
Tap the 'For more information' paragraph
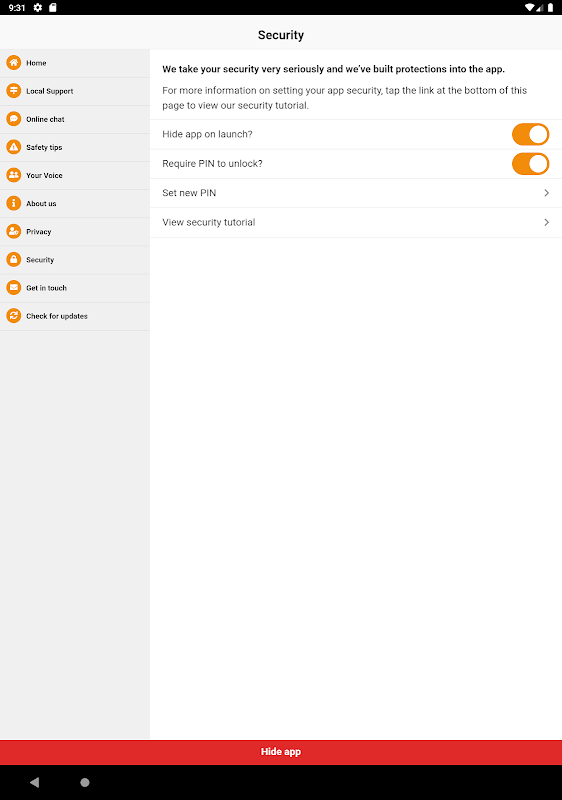[x=345, y=98]
